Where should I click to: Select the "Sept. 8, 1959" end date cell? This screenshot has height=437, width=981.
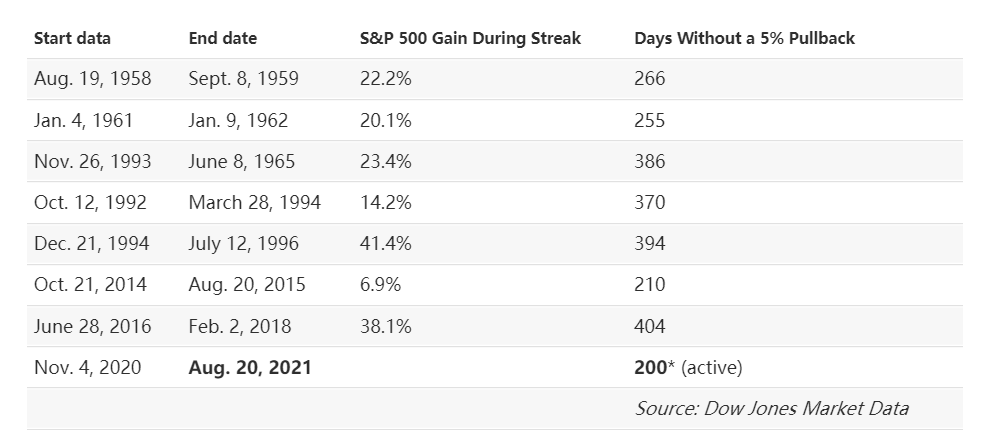[243, 79]
